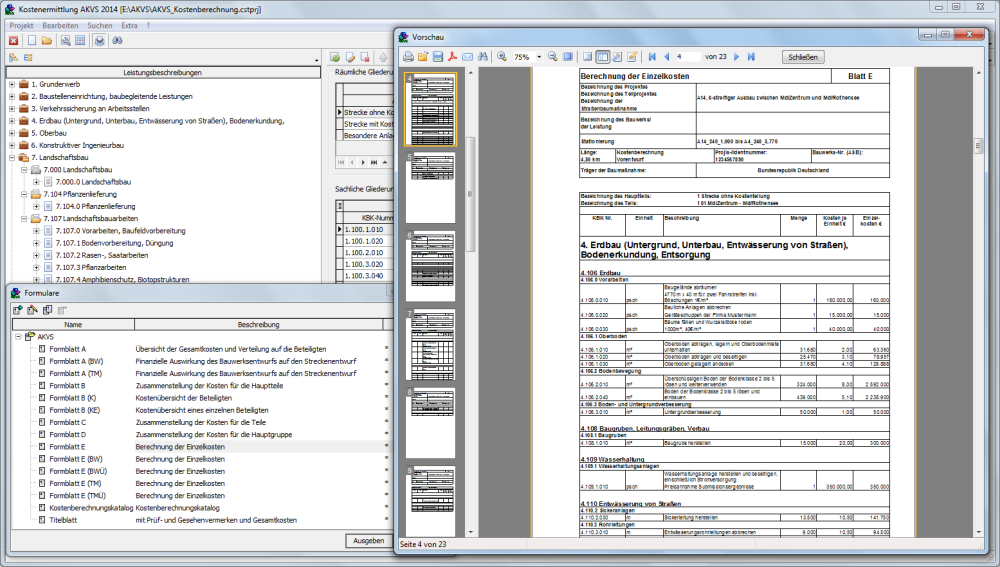Collapse the 7. Landschaftsbau tree node
The height and width of the screenshot is (567, 1000).
[x=11, y=158]
